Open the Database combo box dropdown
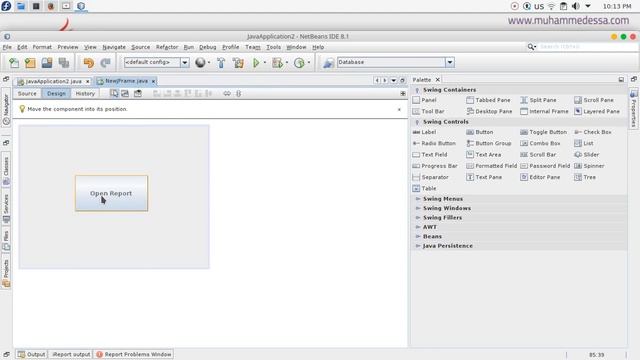640x360 pixels. point(450,62)
